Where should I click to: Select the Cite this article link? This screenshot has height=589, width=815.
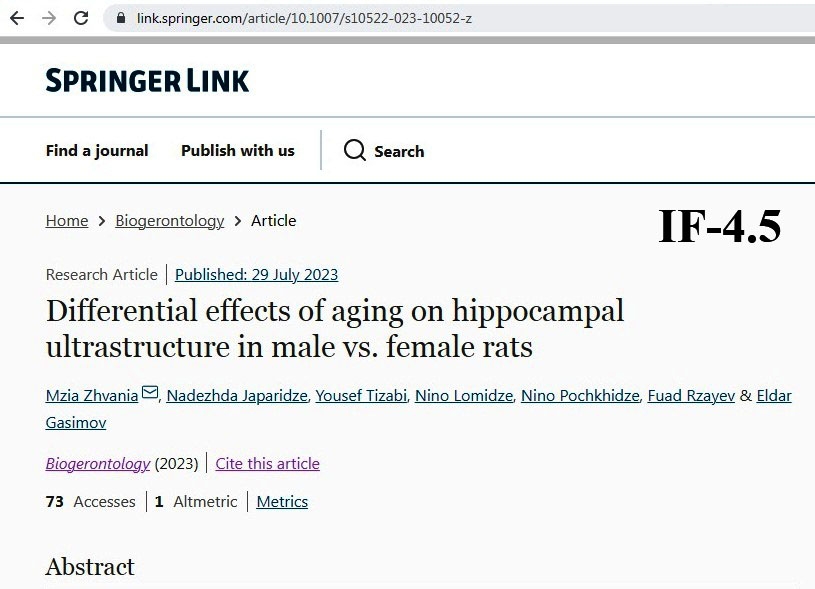(x=268, y=464)
